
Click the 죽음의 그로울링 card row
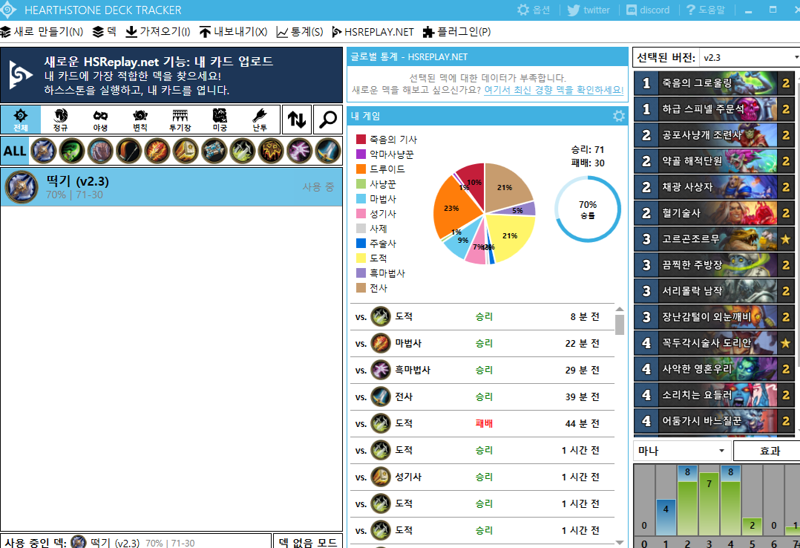coord(714,83)
